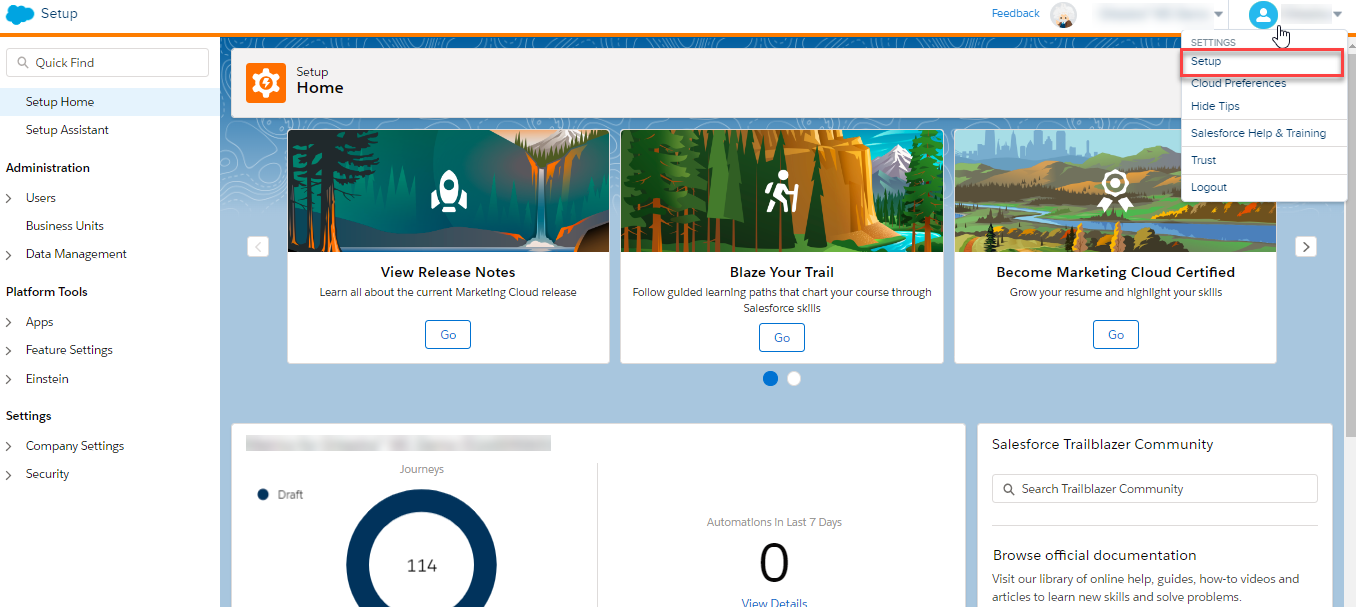Select the second carousel page dot
The image size is (1356, 607).
coord(794,378)
